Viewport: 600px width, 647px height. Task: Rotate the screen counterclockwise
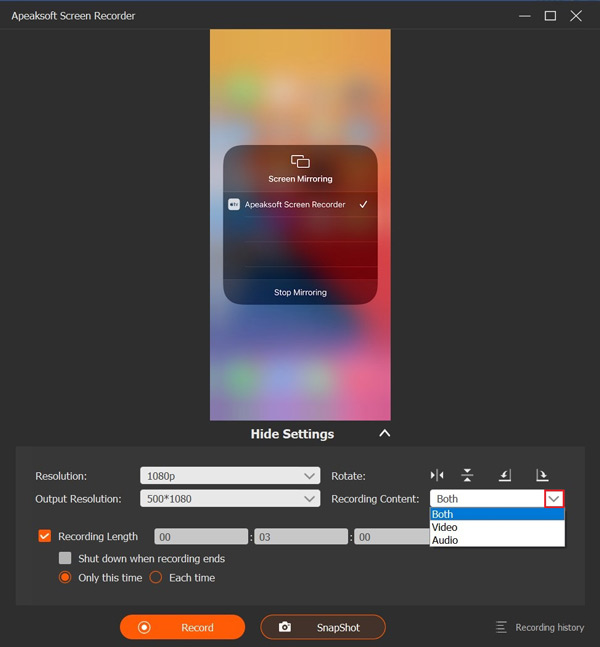505,475
